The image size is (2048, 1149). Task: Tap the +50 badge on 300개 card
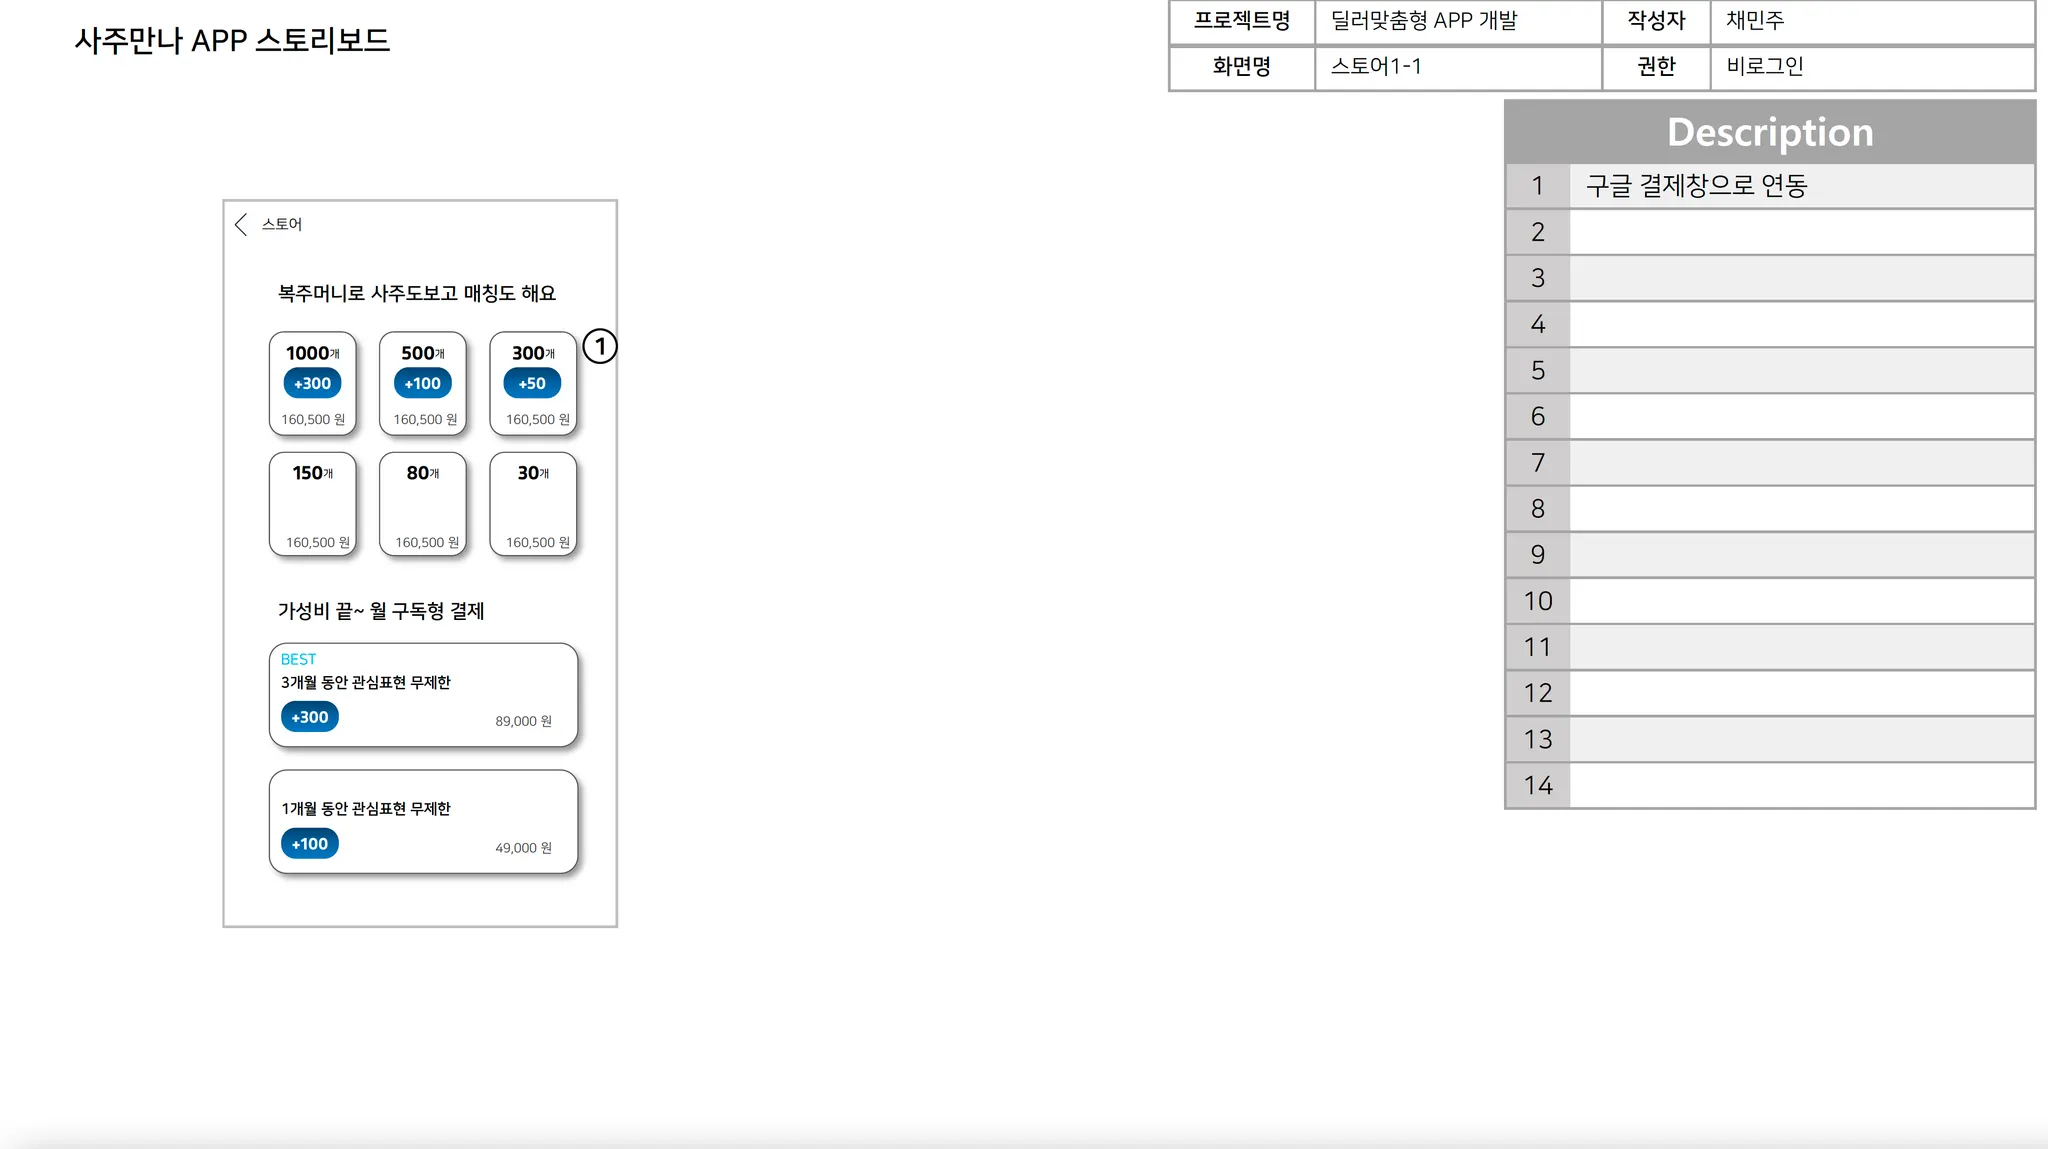click(532, 383)
